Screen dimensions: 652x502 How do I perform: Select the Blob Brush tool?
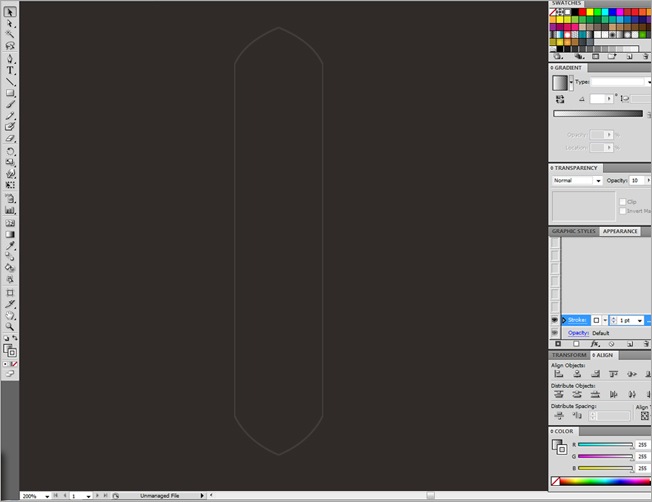(10, 126)
